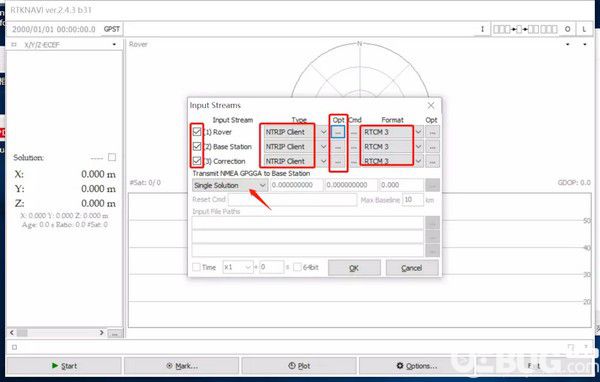600x382 pixels.
Task: Click left arrow of solution panel scrollbar
Action: pyautogui.click(x=12, y=333)
